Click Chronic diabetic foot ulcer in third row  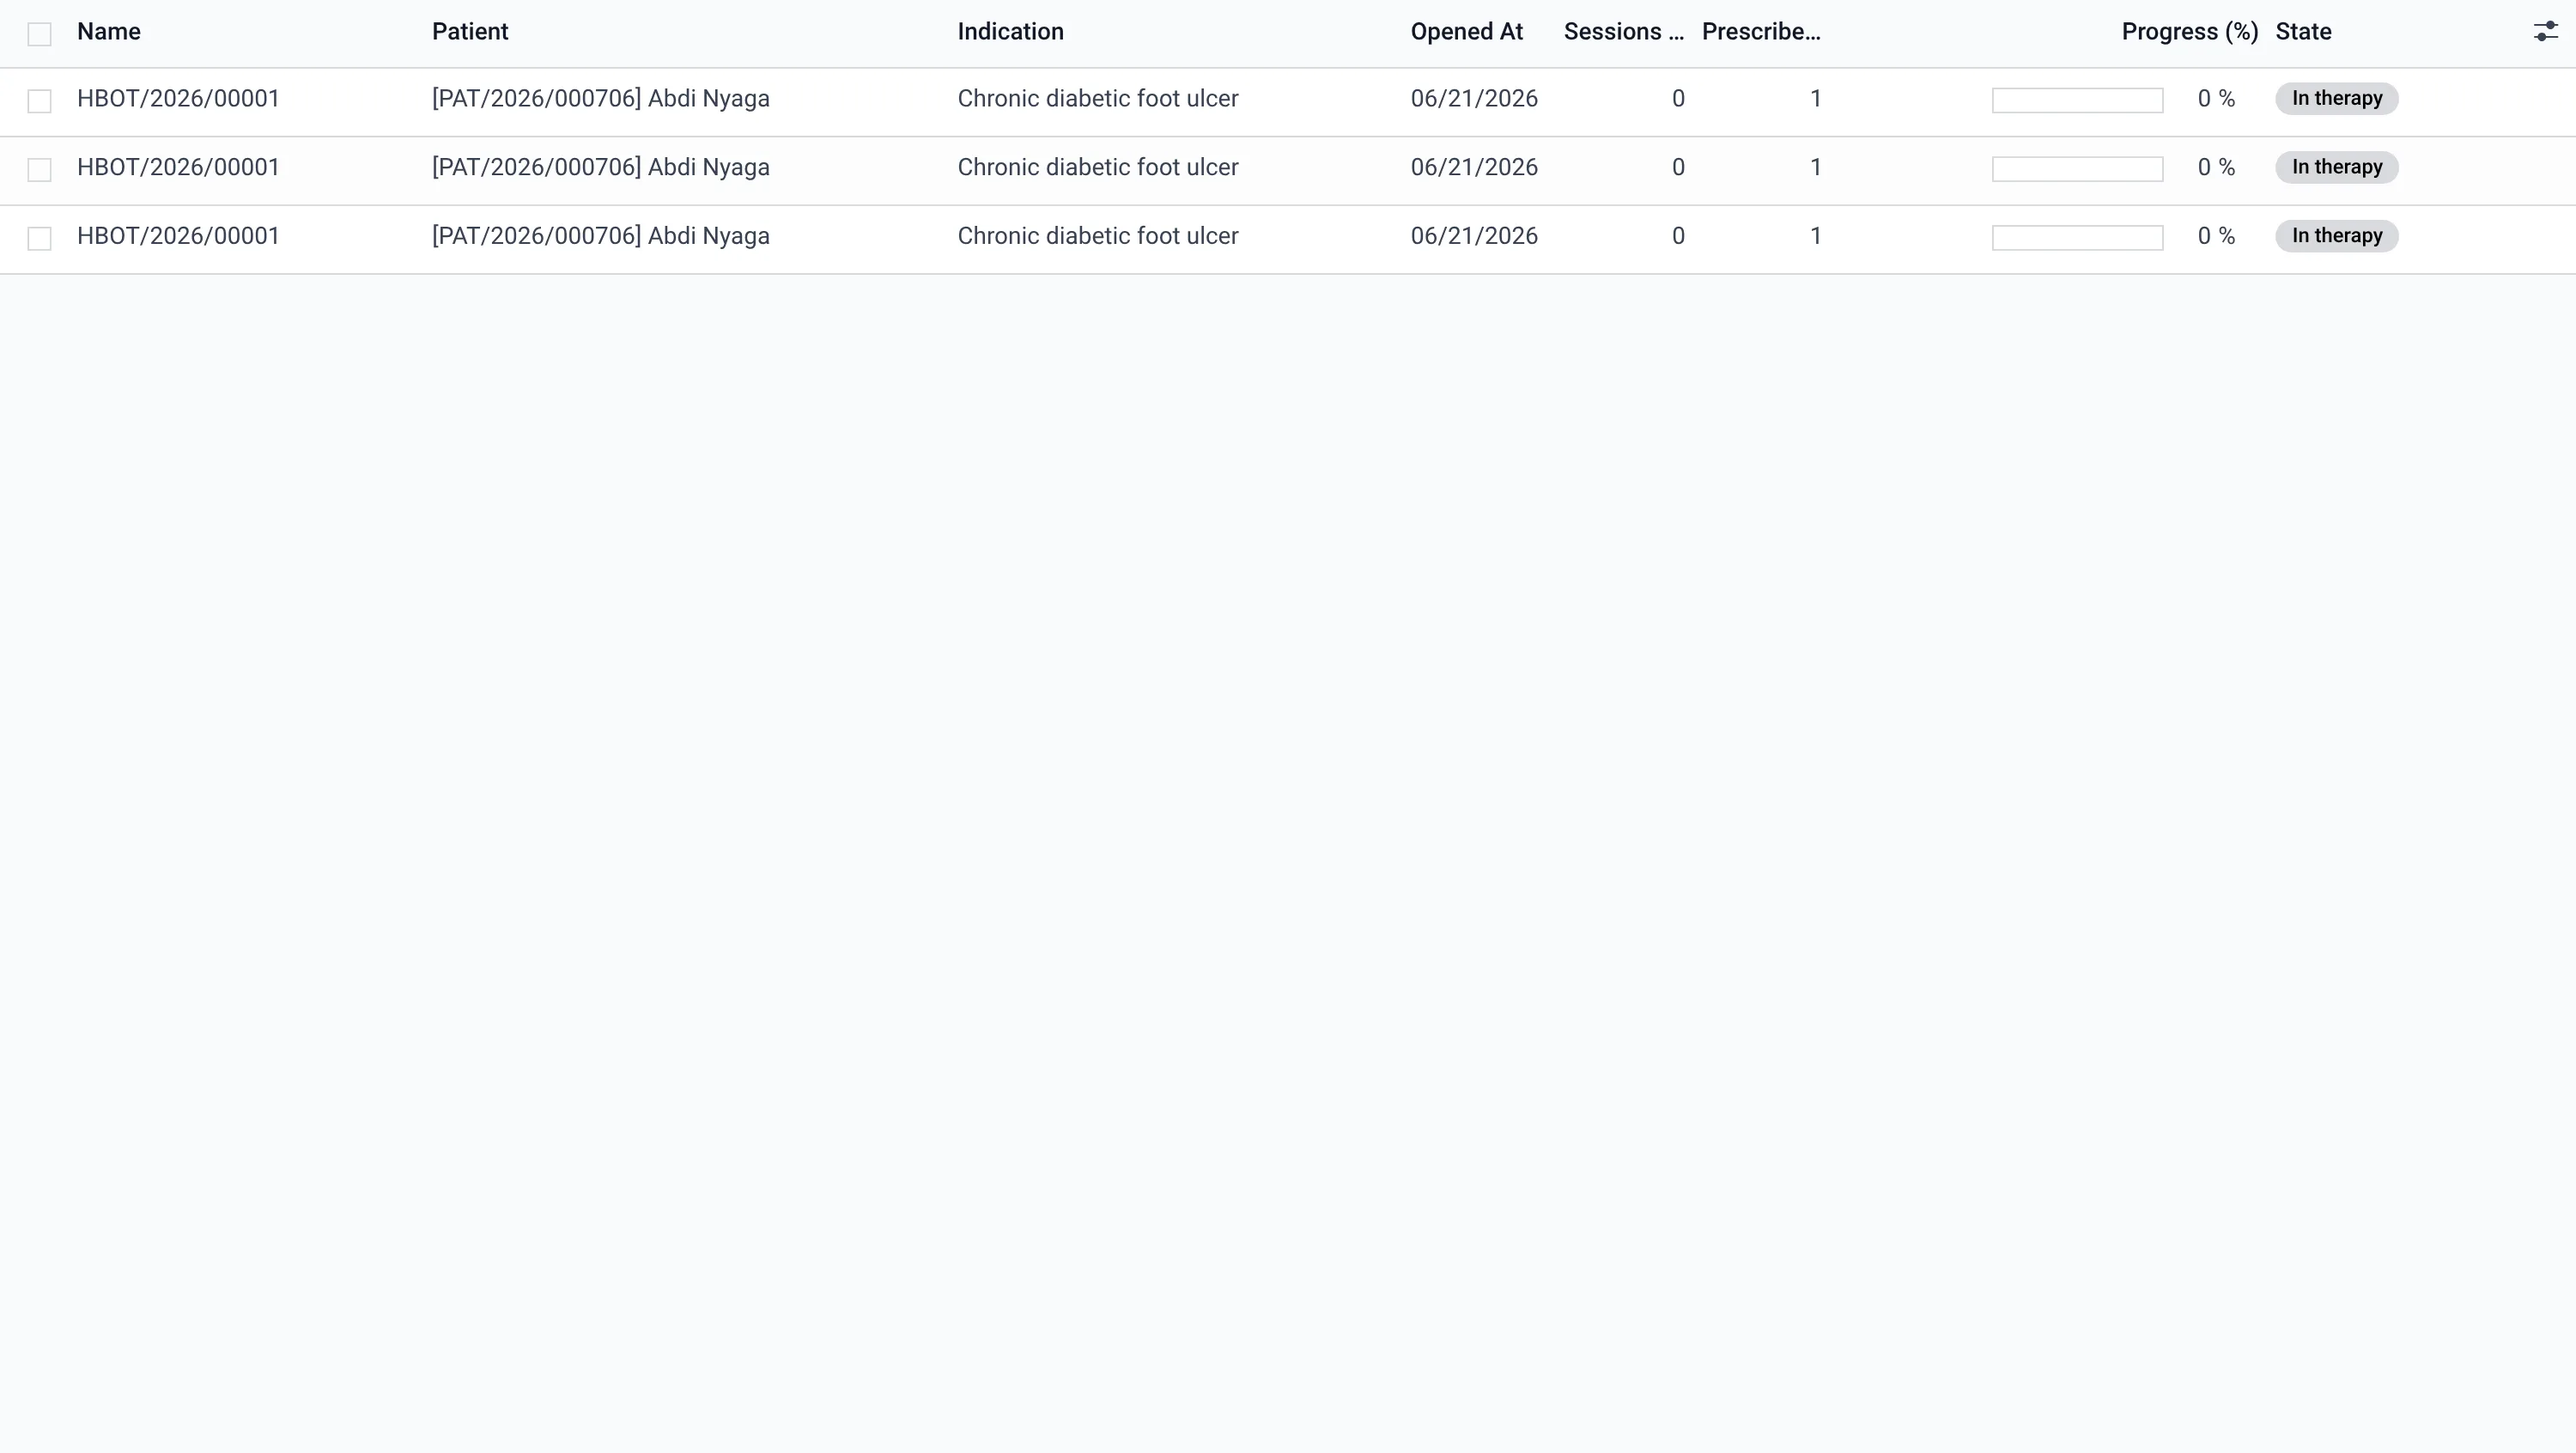pos(1098,236)
